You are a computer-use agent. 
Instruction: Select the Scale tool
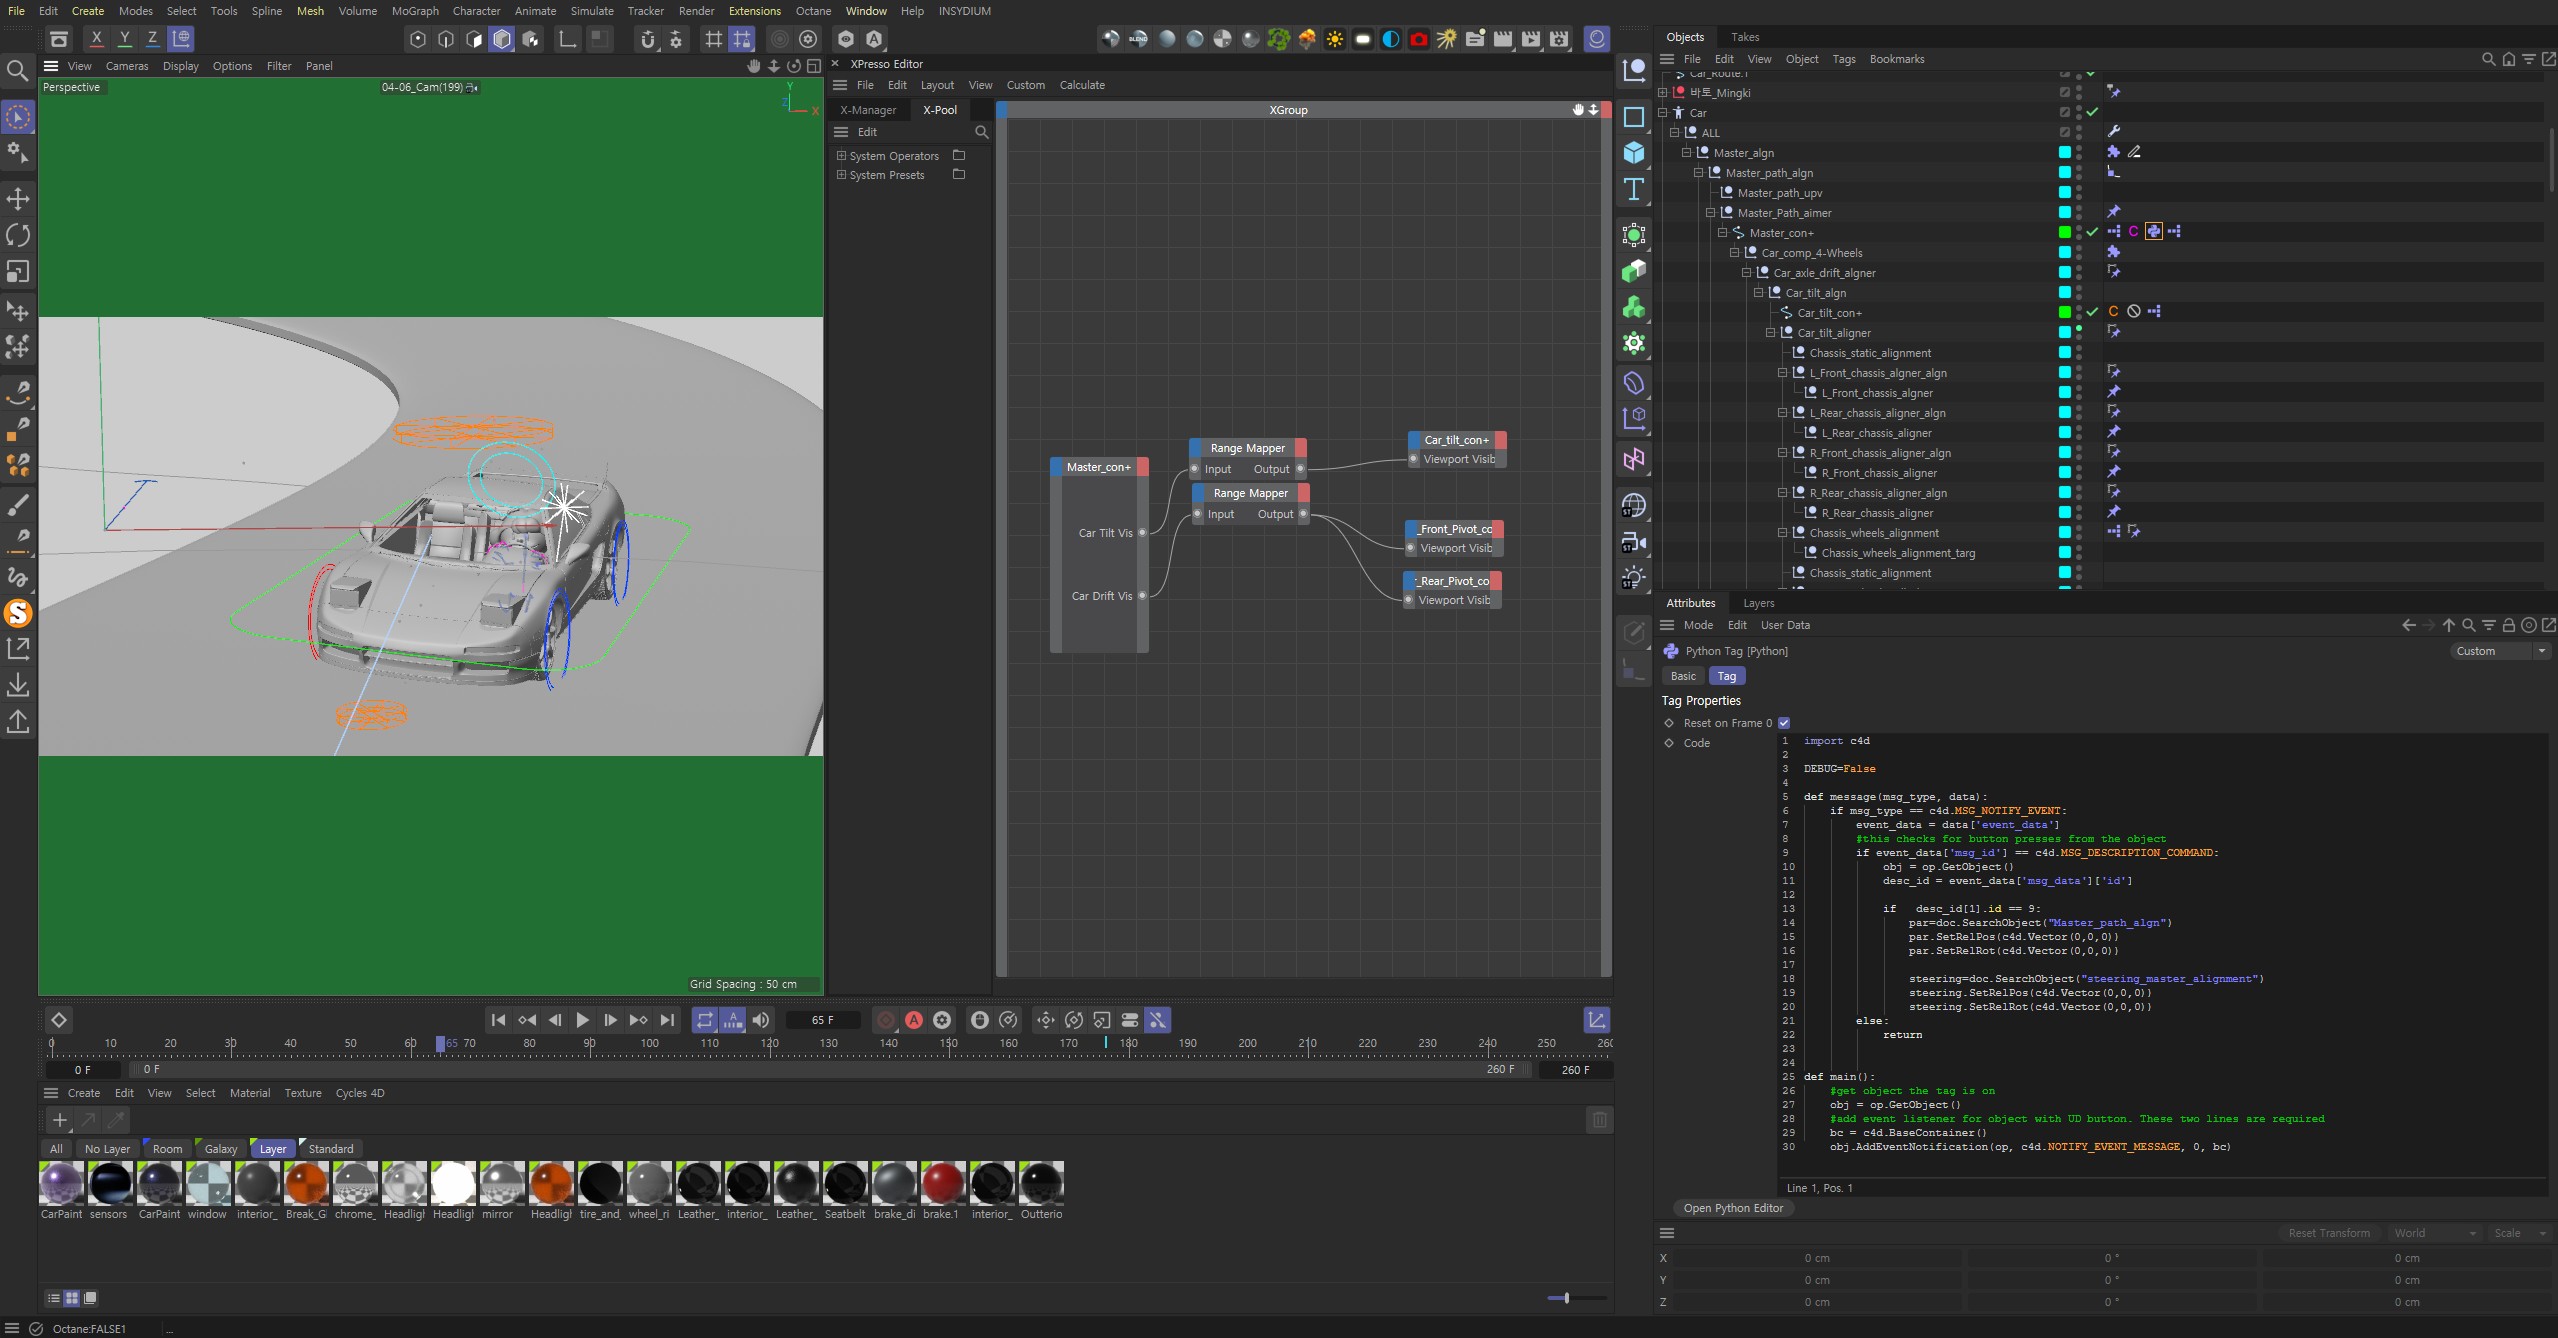18,271
